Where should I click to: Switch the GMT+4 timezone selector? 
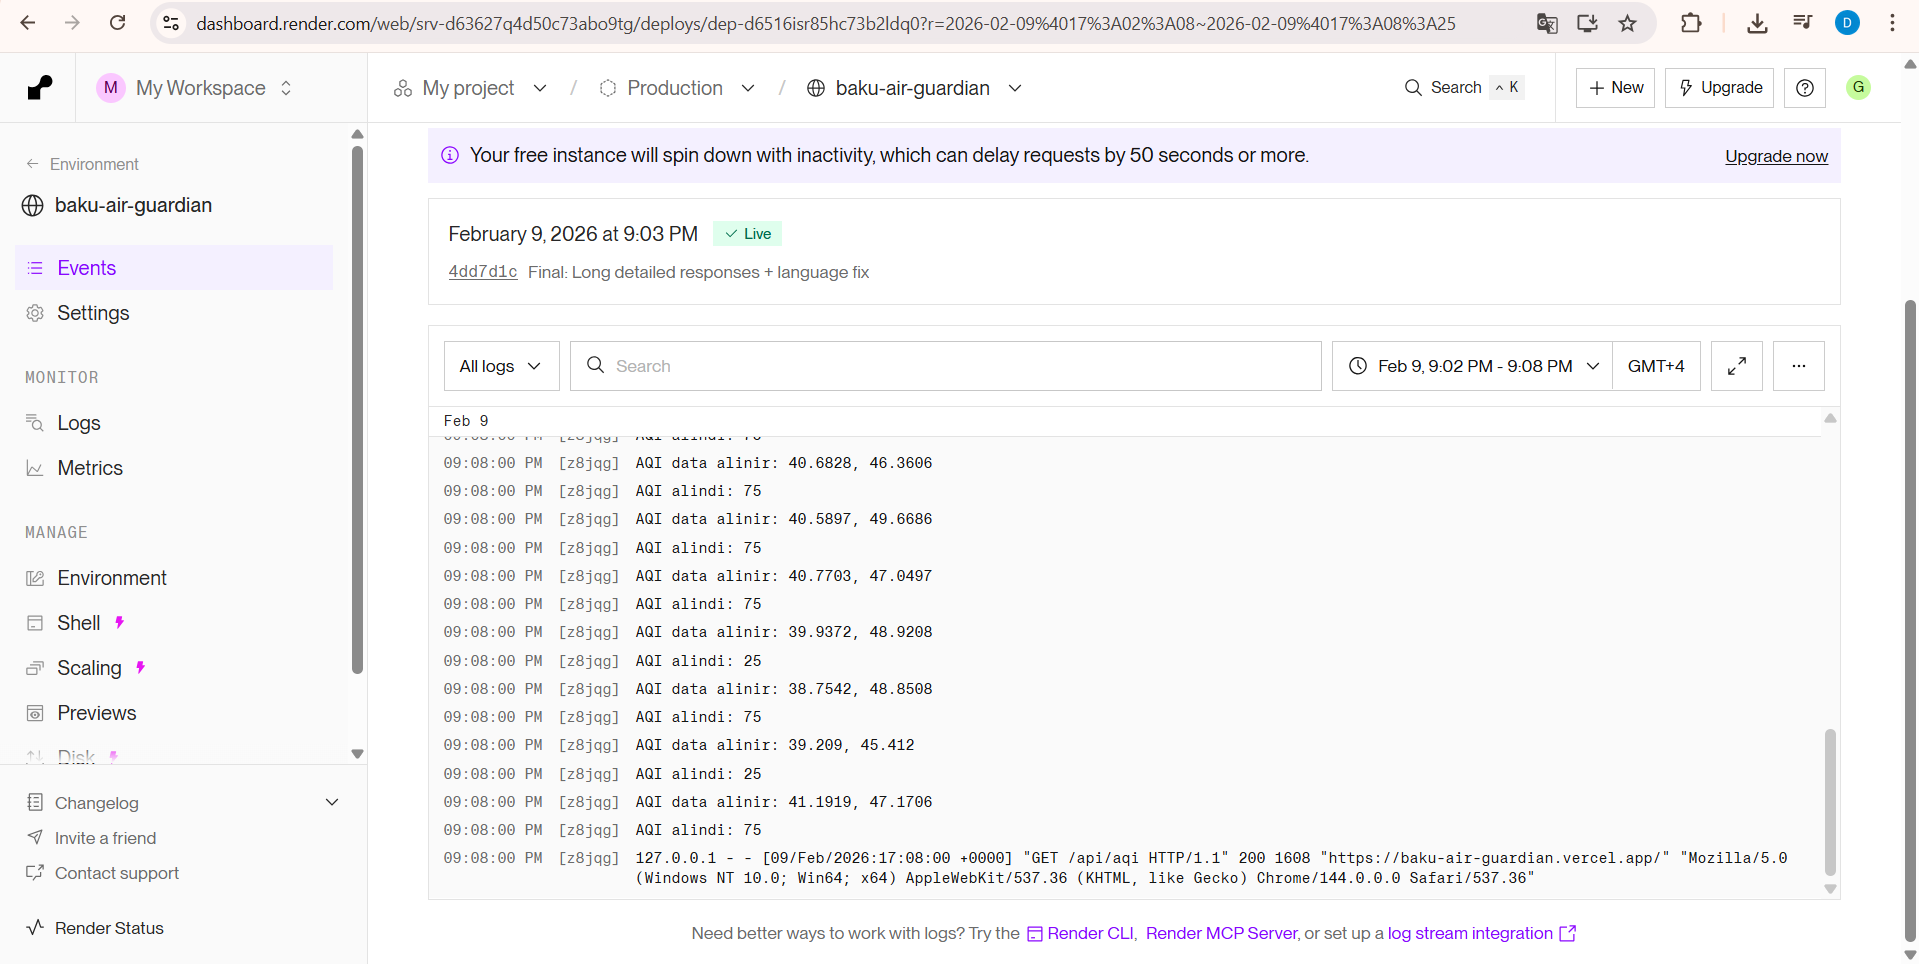[1656, 366]
